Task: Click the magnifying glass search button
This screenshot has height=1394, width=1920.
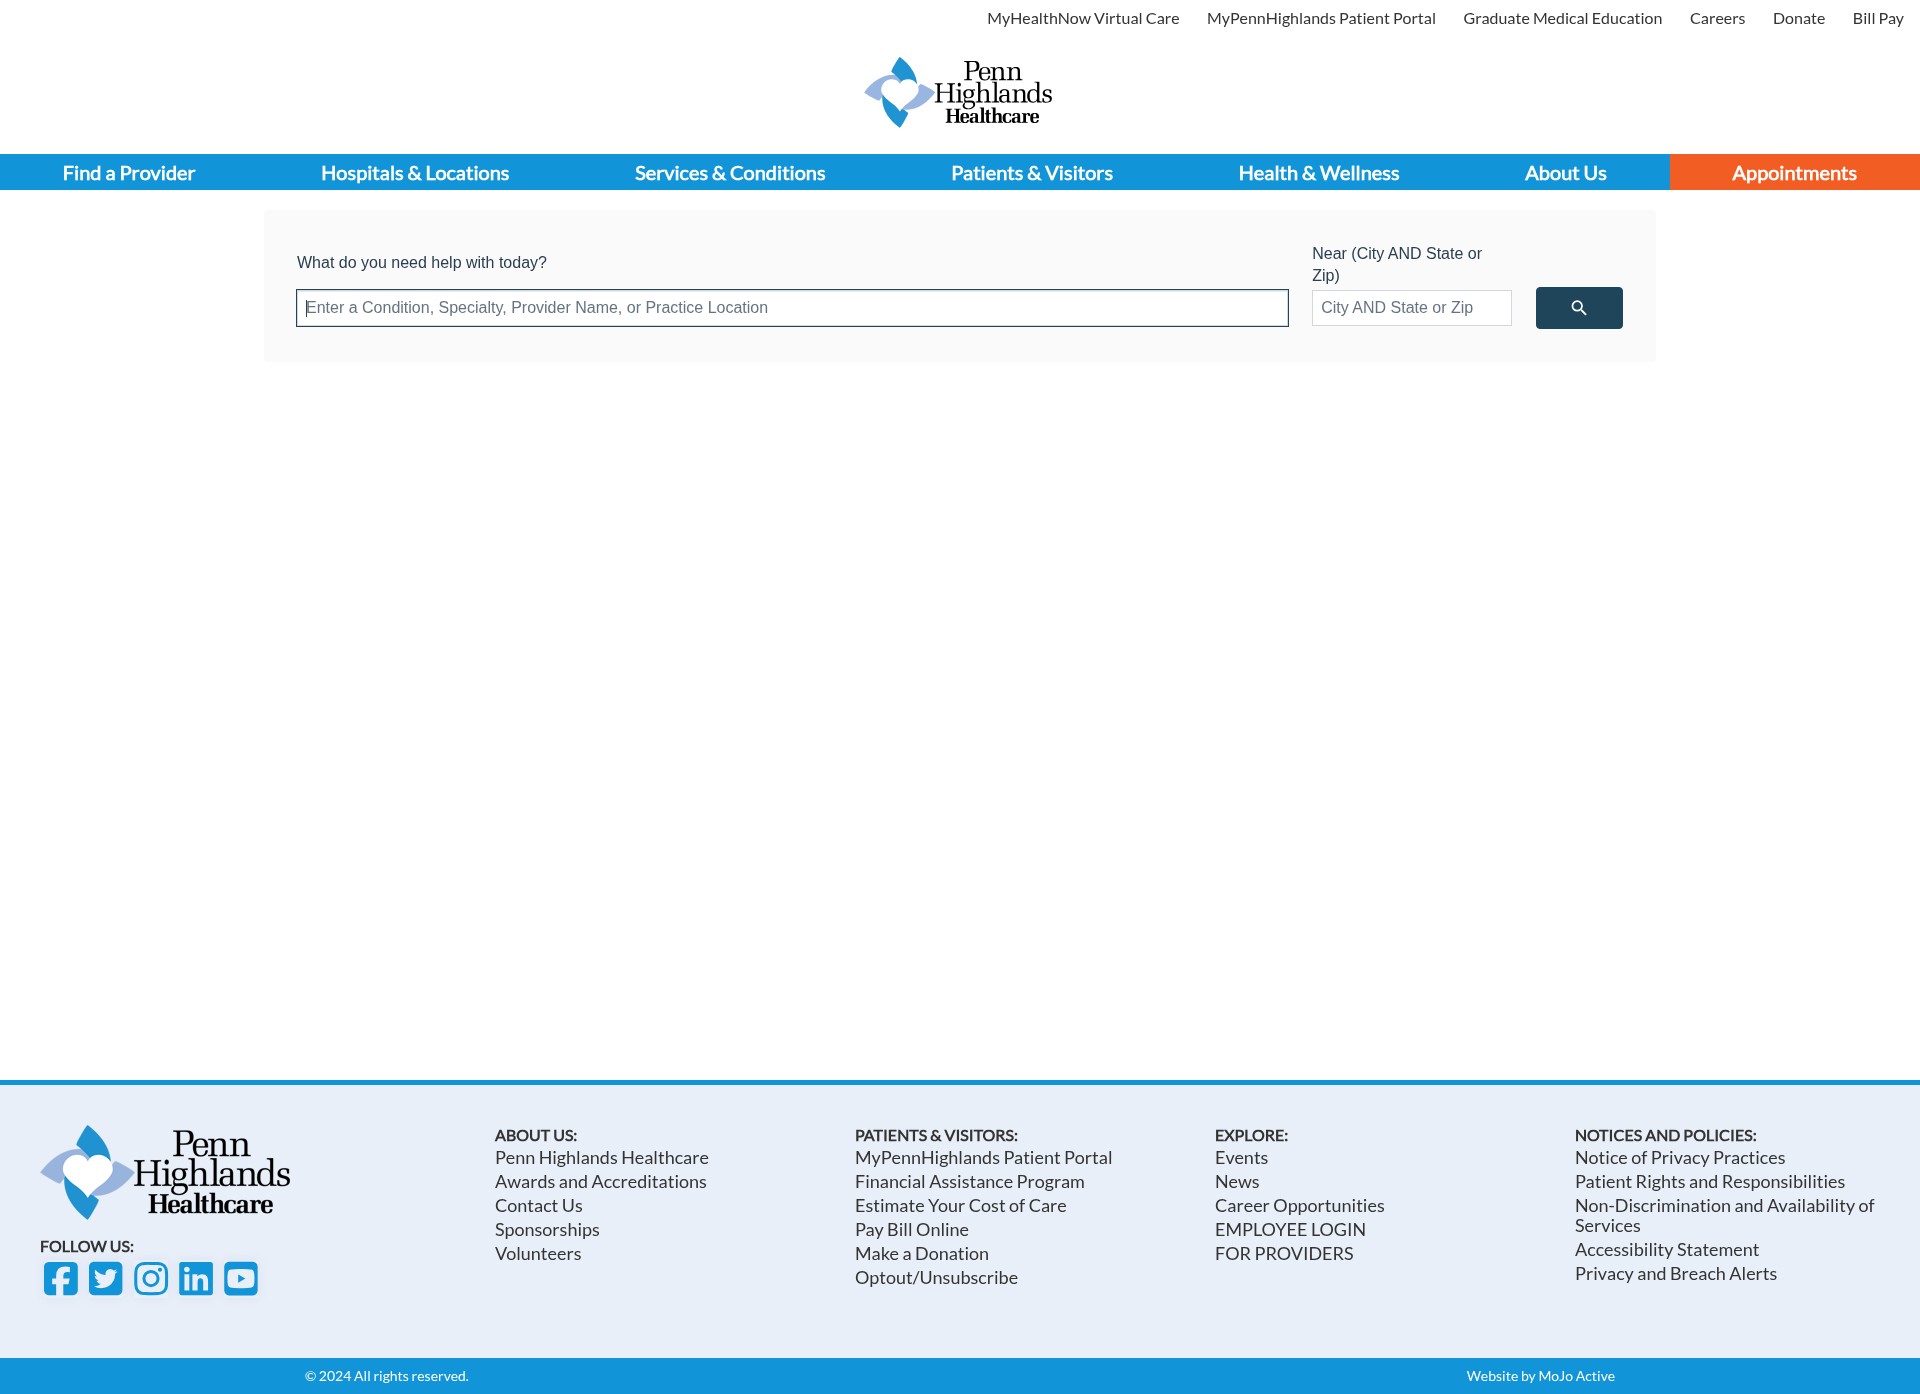Action: point(1579,308)
